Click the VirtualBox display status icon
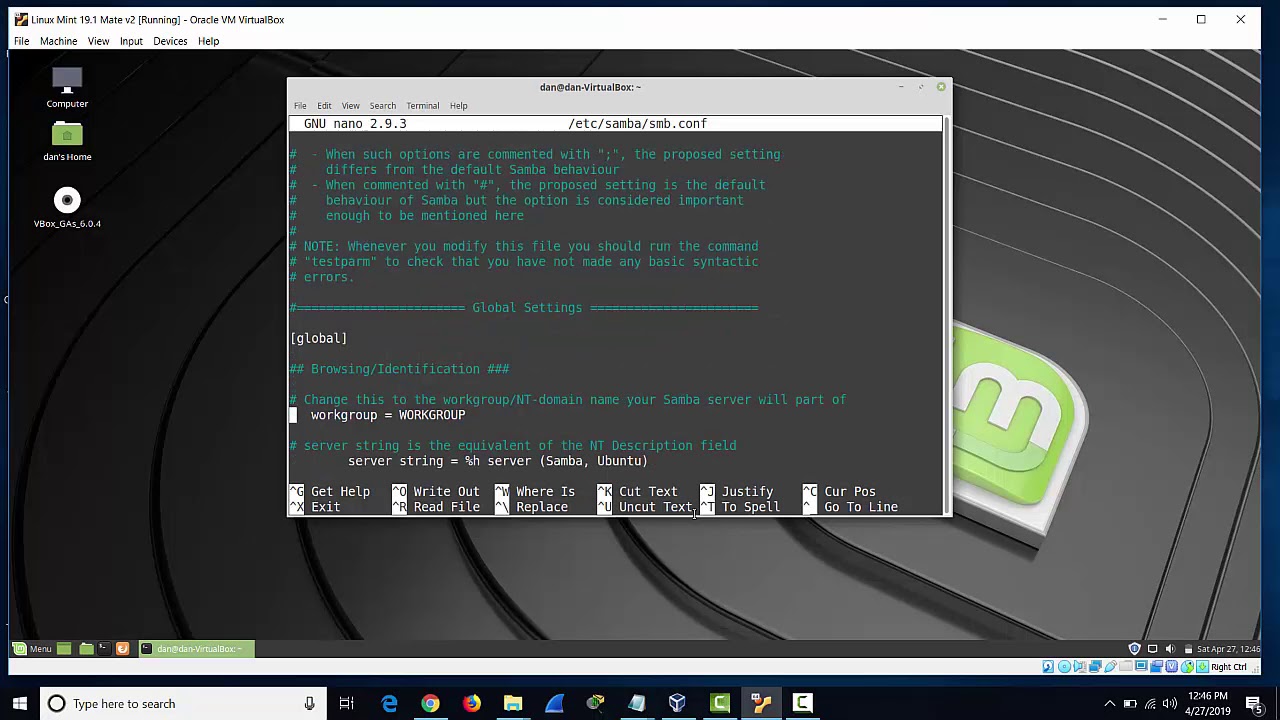This screenshot has height=720, width=1280. click(1141, 666)
